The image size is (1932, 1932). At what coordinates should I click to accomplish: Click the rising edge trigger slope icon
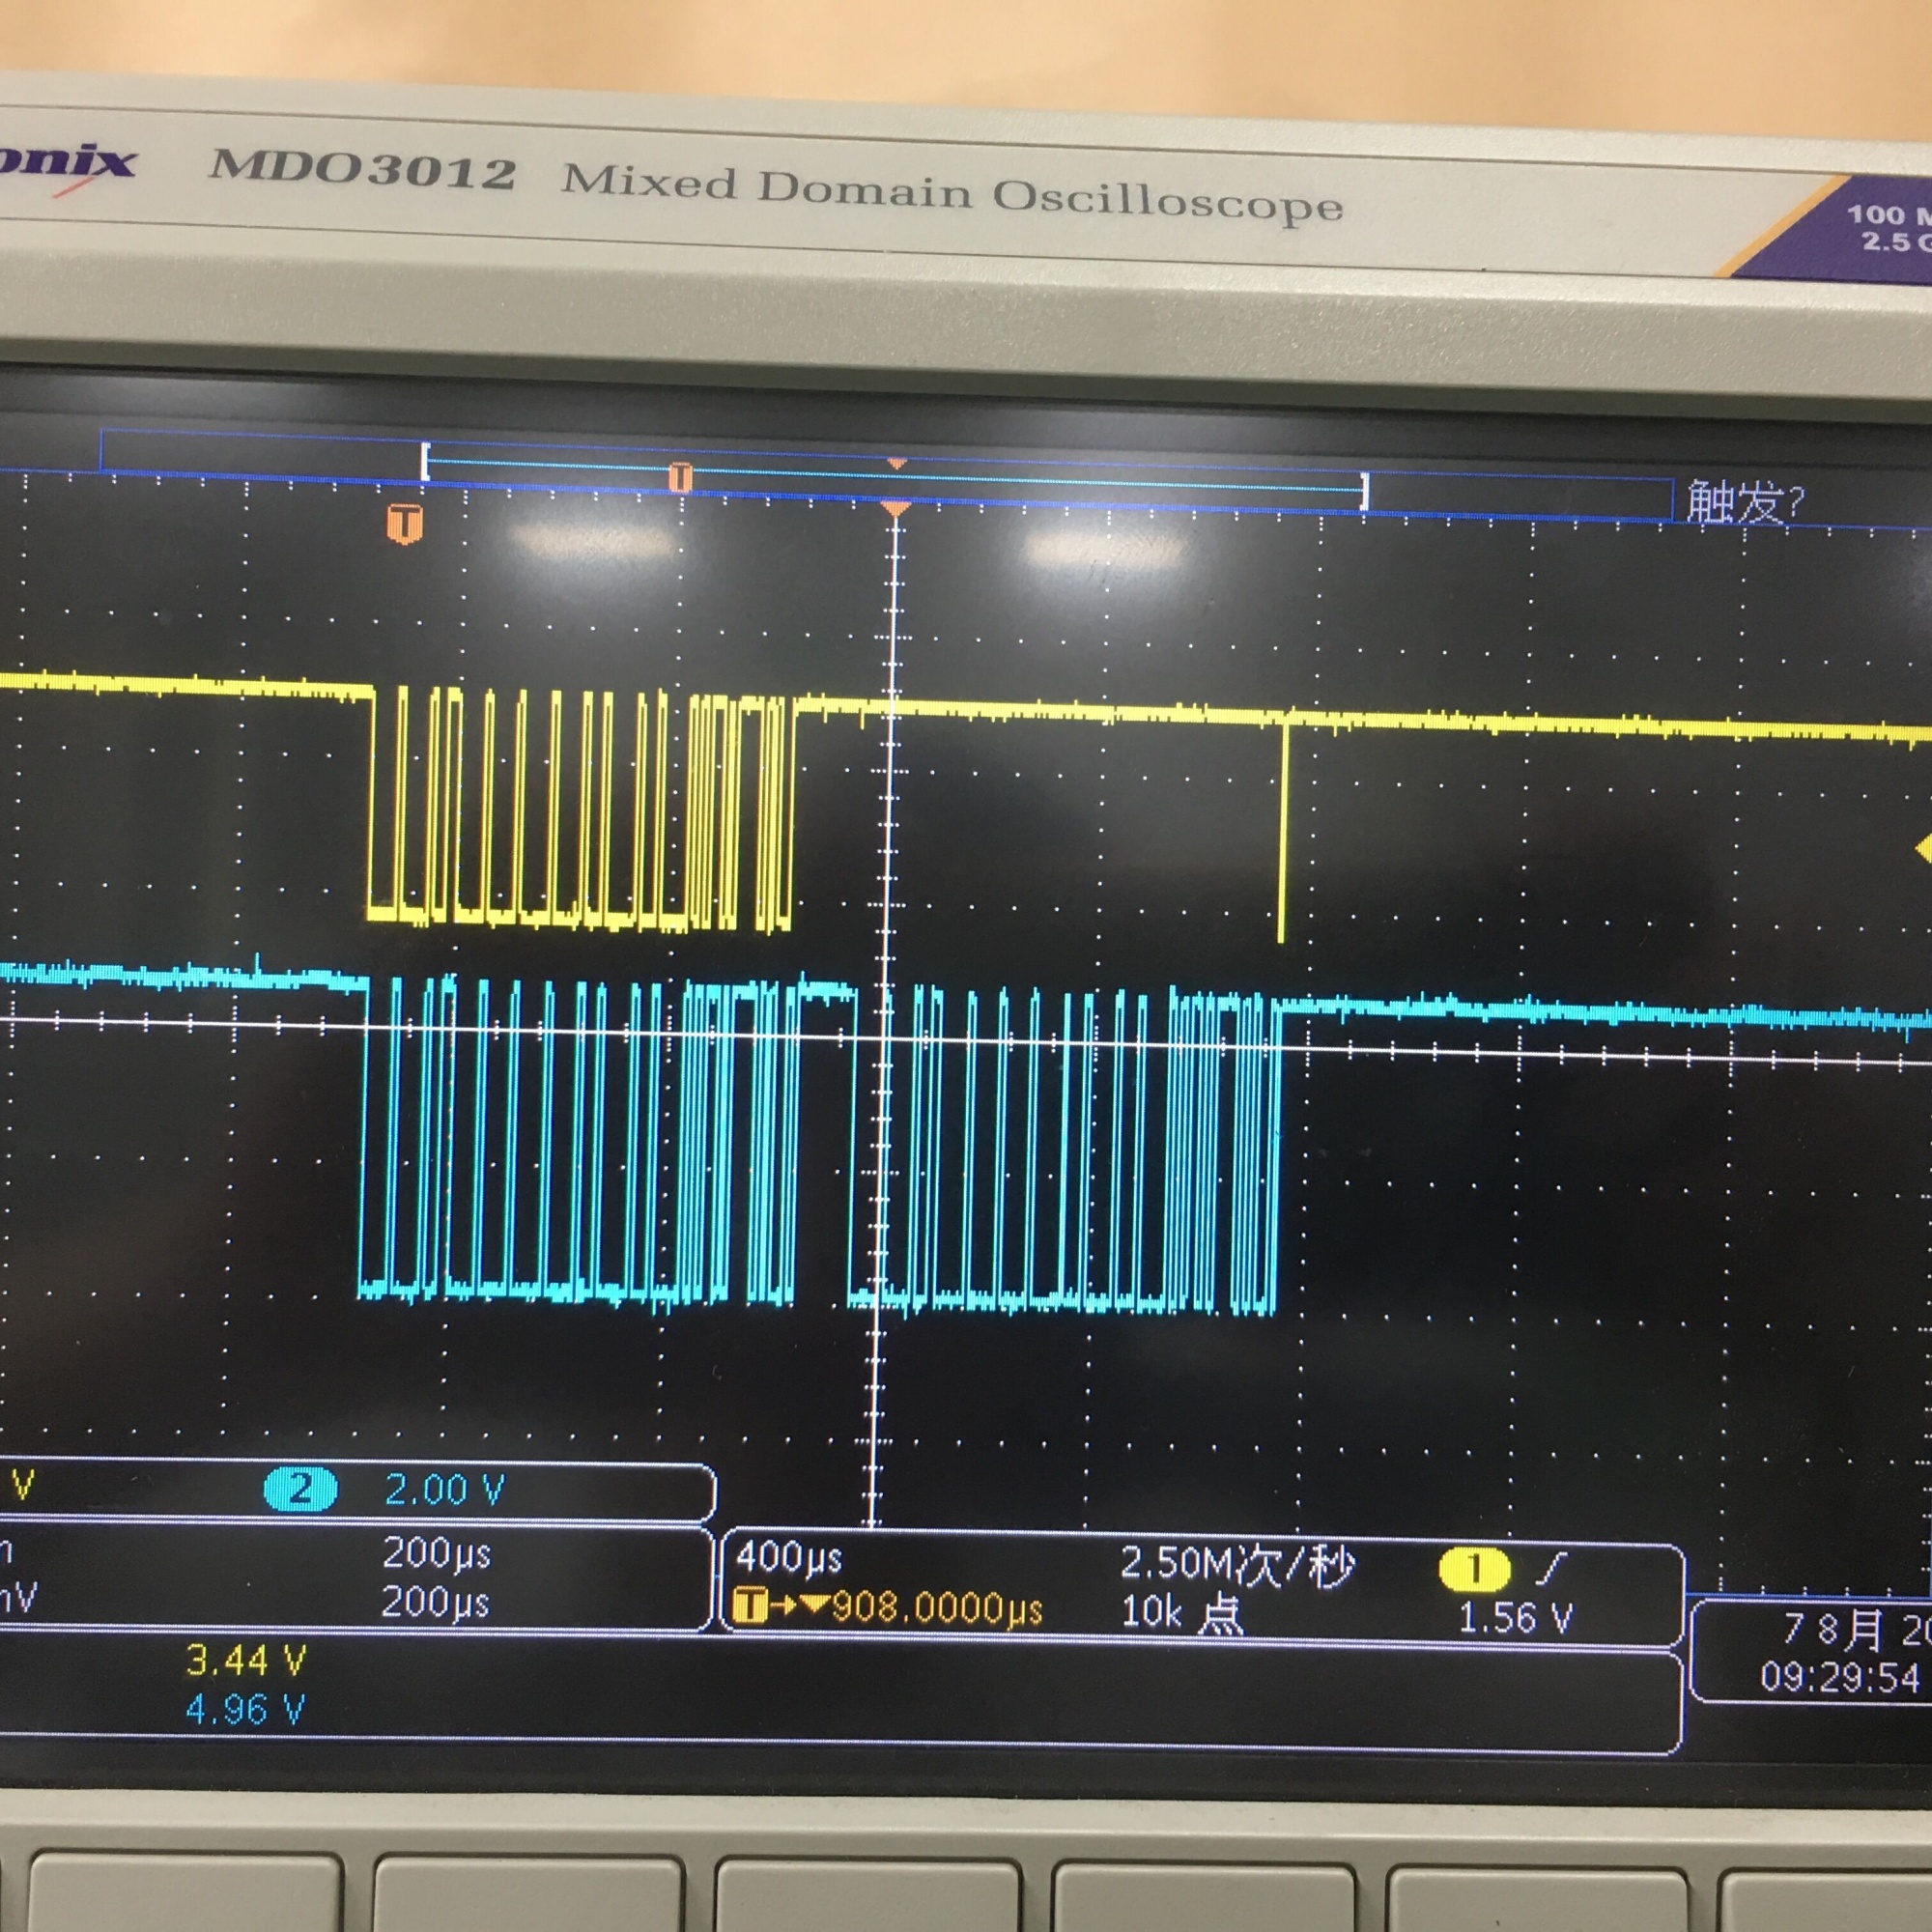coord(1554,1568)
